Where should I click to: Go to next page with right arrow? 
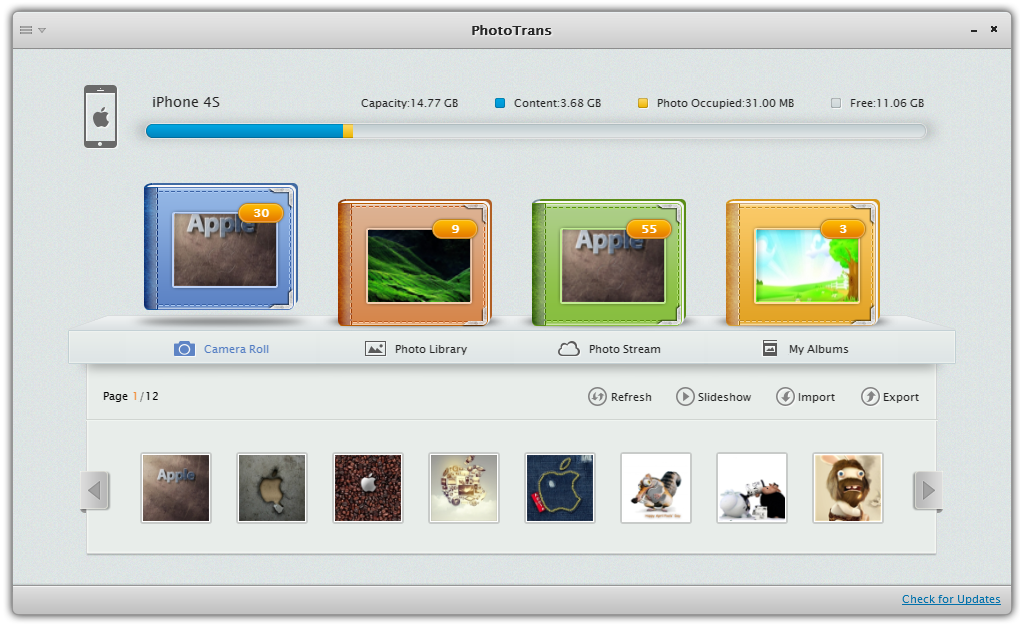(x=928, y=490)
